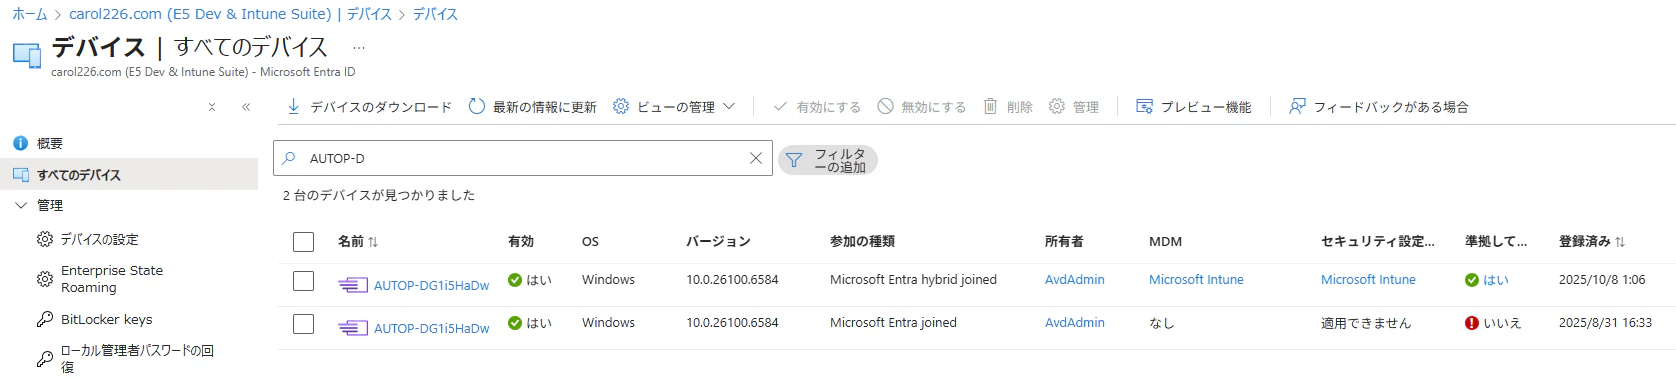Toggle the select-all header checkbox
The height and width of the screenshot is (378, 1676).
[x=304, y=242]
